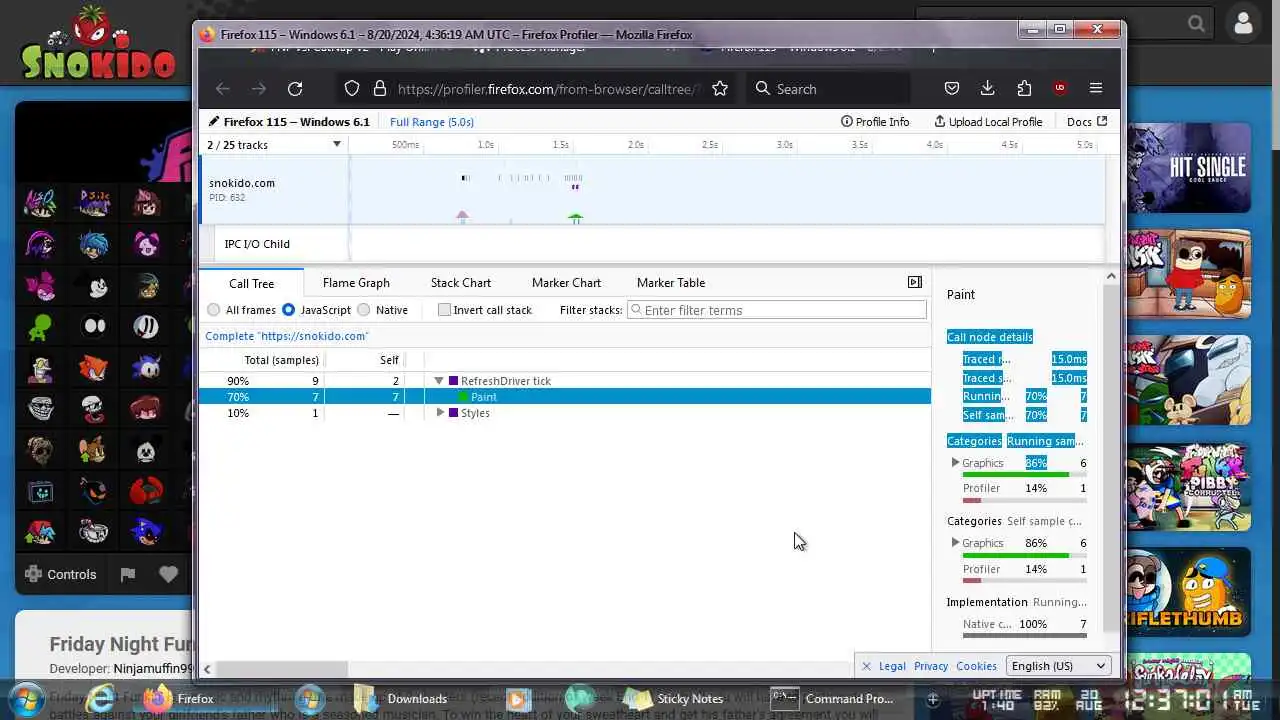The width and height of the screenshot is (1280, 720).
Task: Click Upload Local Profile
Action: 988,122
